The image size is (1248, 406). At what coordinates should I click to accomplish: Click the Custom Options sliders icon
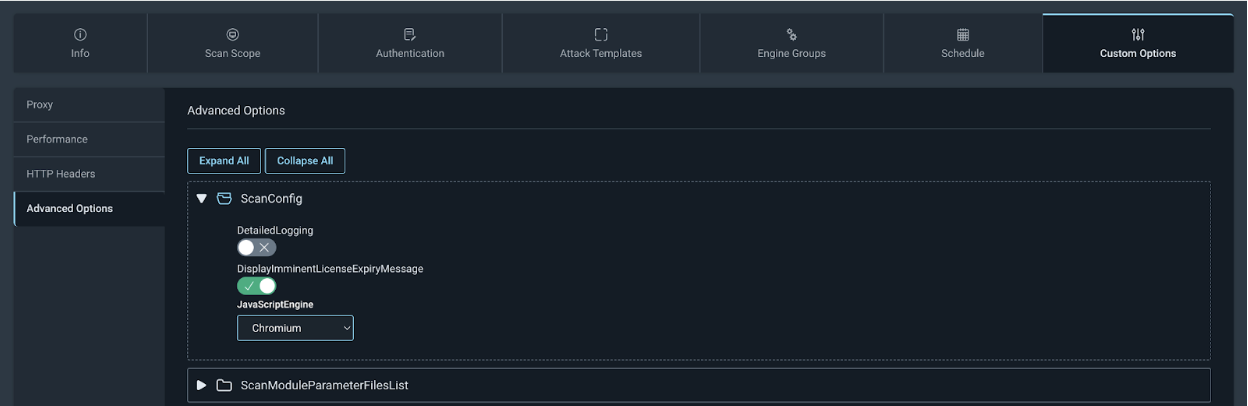pyautogui.click(x=1138, y=34)
